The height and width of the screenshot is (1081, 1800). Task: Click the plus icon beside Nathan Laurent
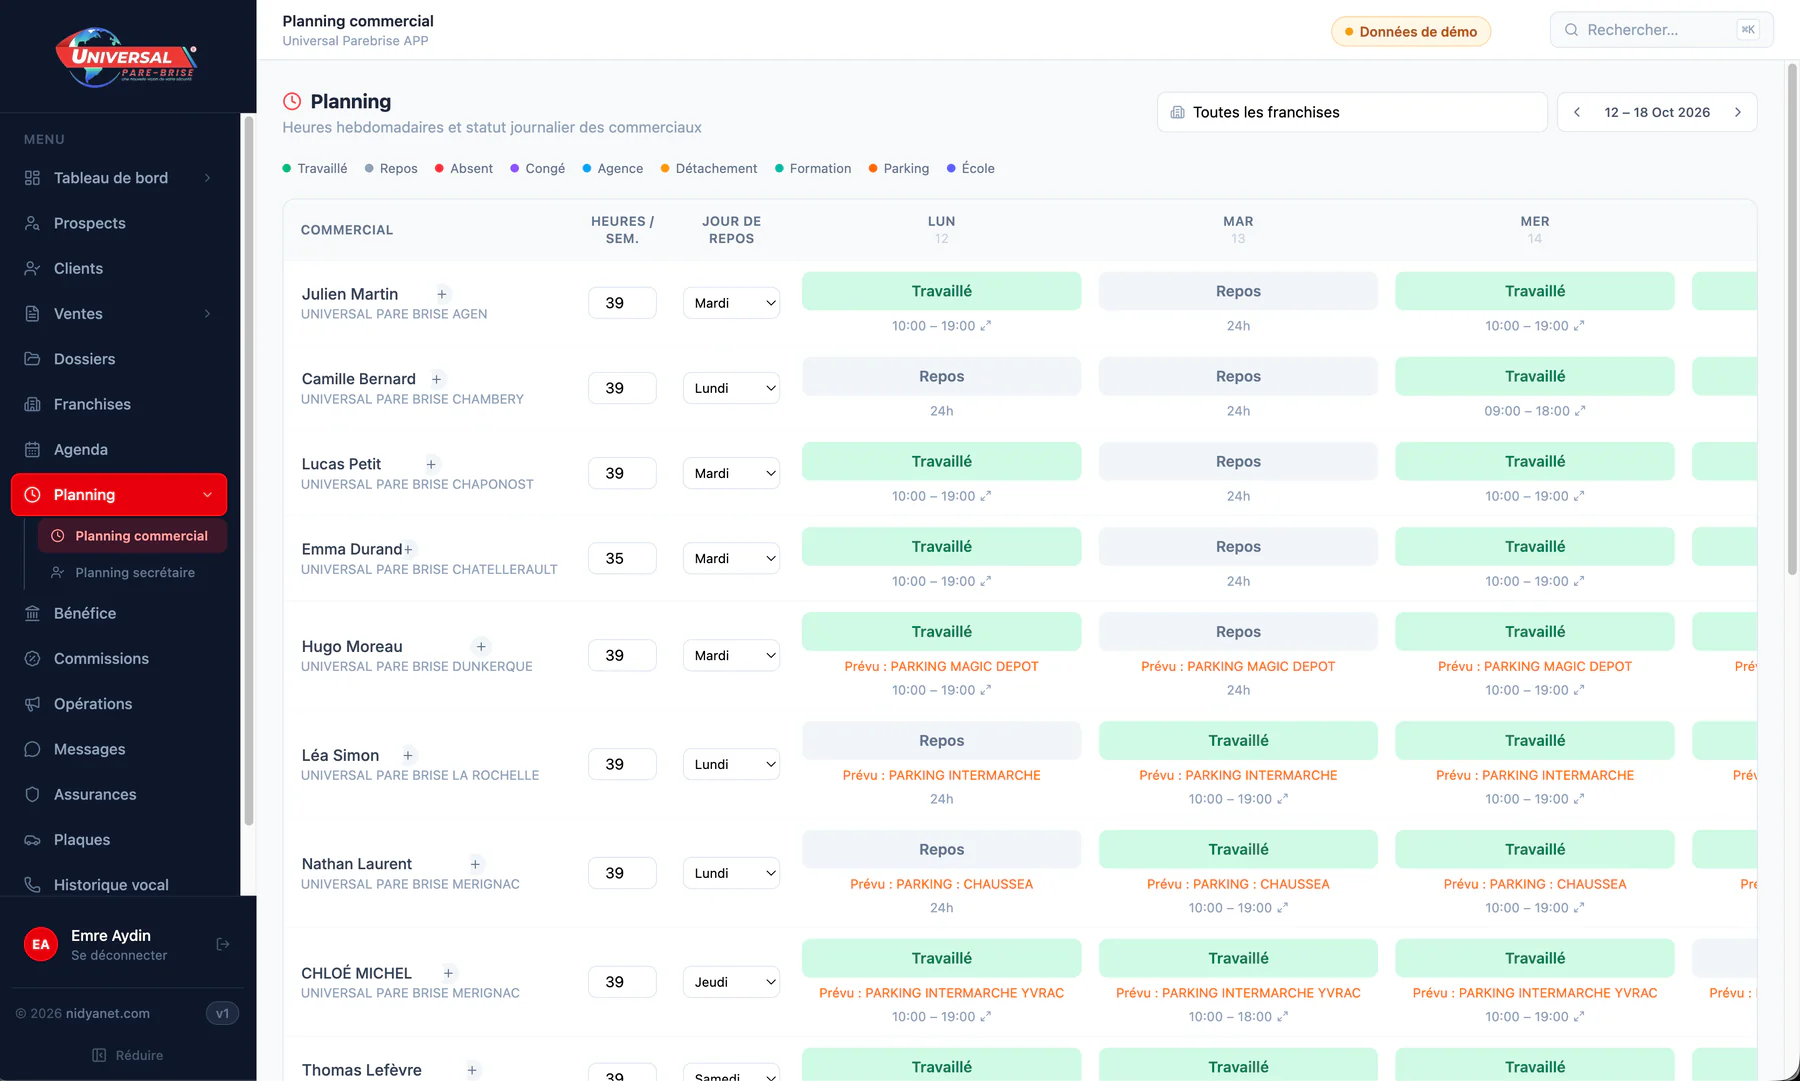[x=475, y=864]
